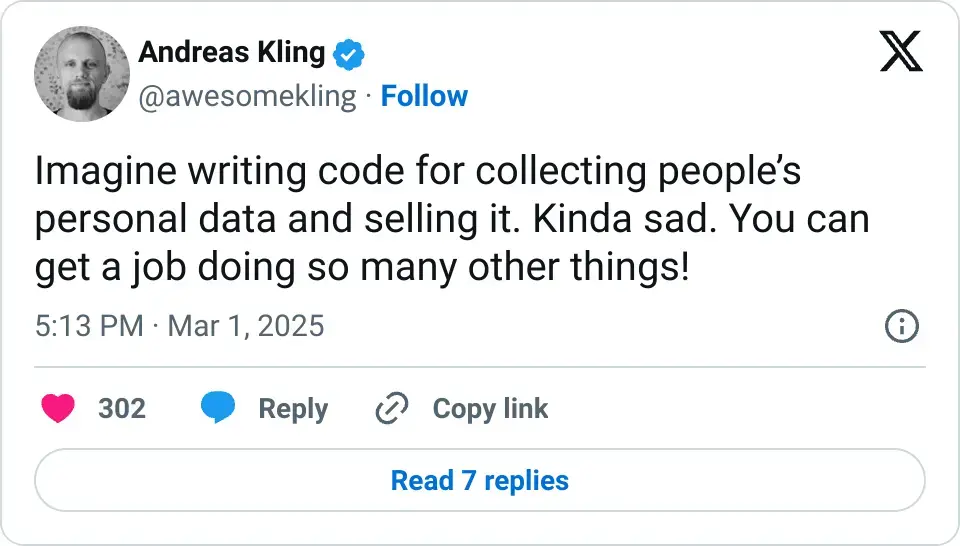
Task: Follow @awesomekling via the Follow link
Action: (424, 96)
